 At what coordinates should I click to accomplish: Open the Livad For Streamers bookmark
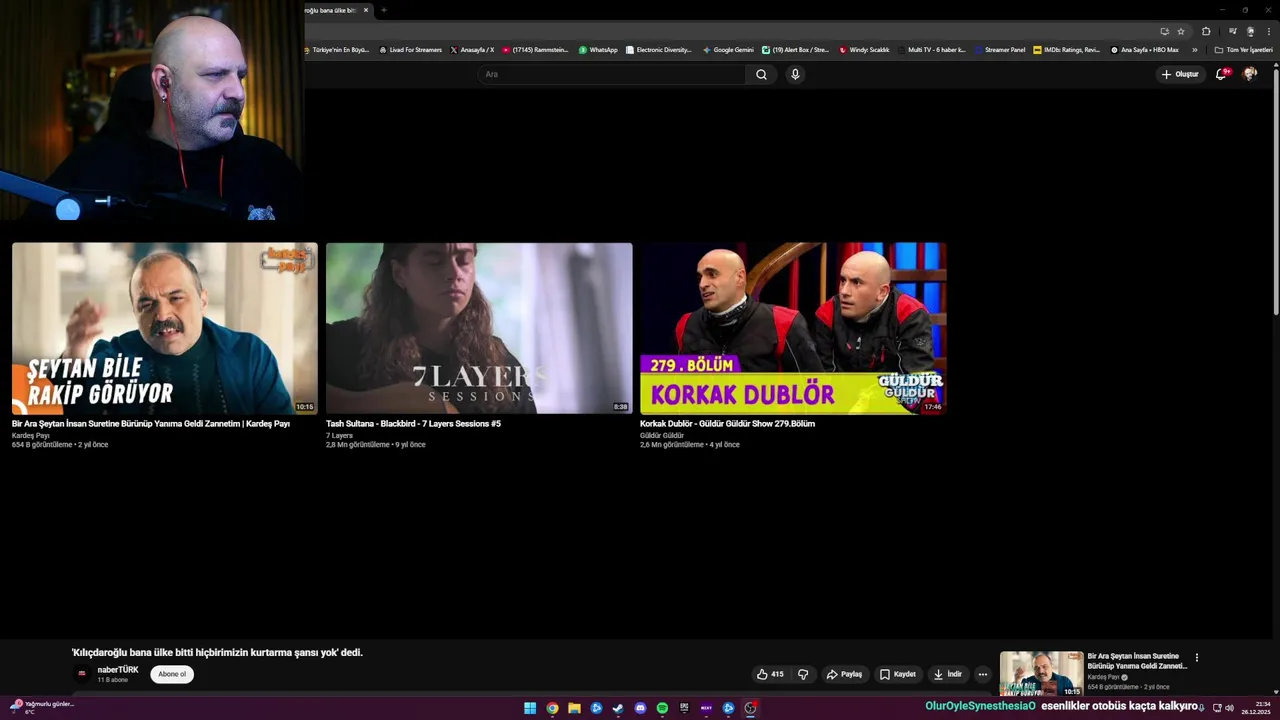pyautogui.click(x=410, y=50)
